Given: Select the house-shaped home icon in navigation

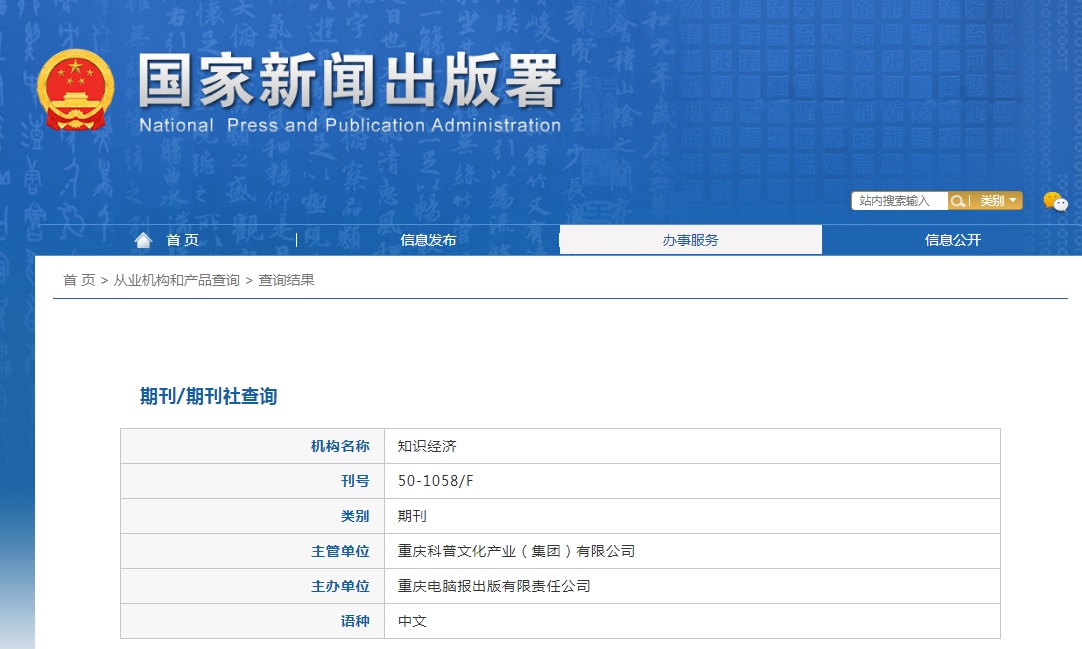Looking at the screenshot, I should click(x=142, y=238).
